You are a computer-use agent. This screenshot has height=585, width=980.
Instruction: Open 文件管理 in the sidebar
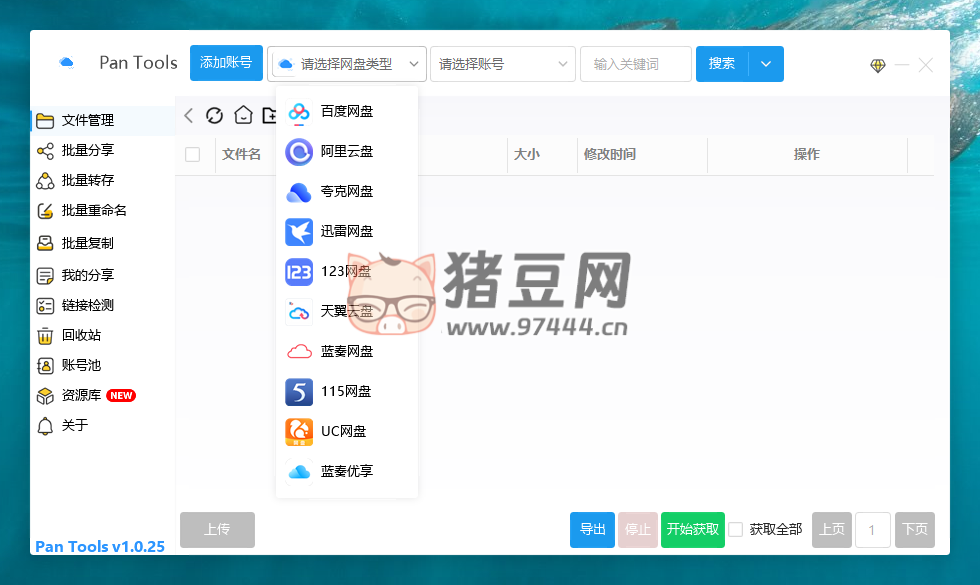(x=103, y=120)
